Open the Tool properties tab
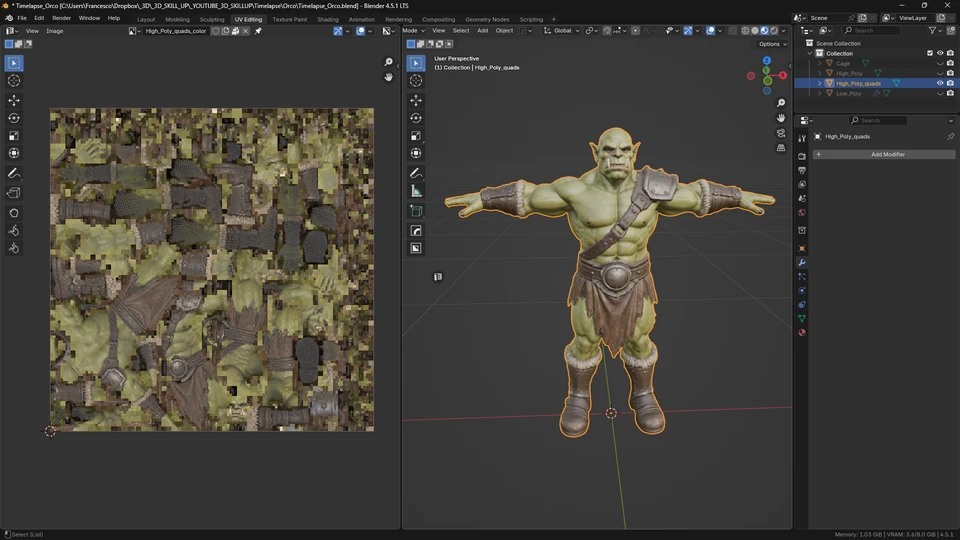The height and width of the screenshot is (540, 960). 801,139
